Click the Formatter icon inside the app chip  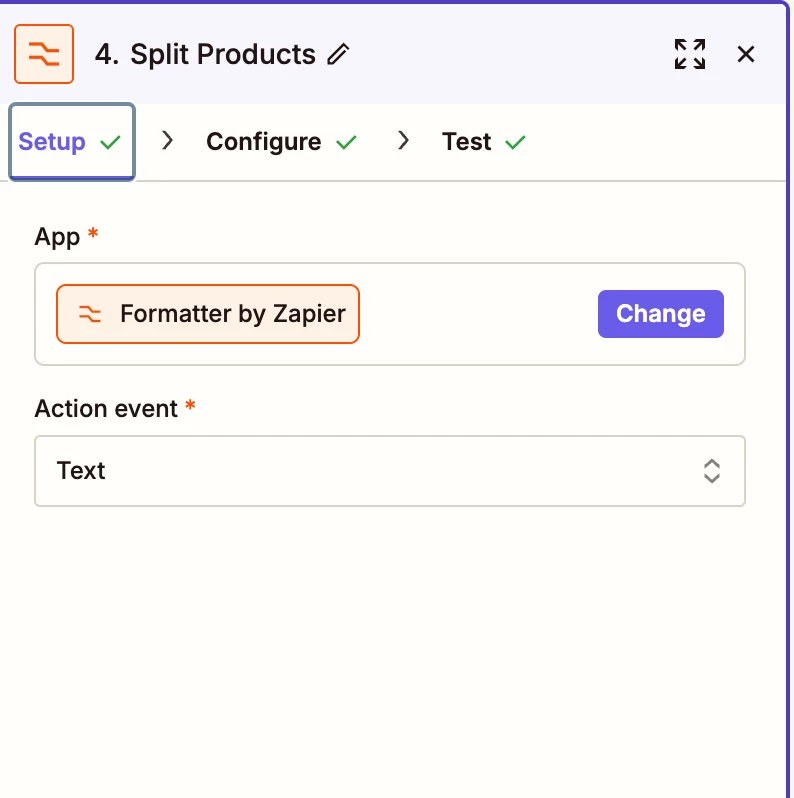click(90, 314)
